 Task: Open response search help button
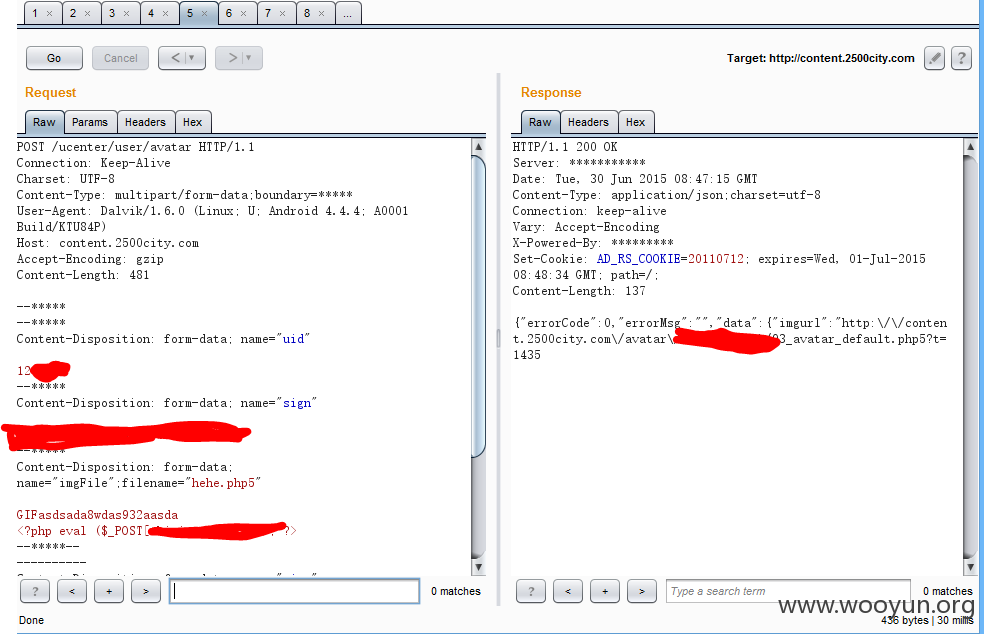coord(531,591)
